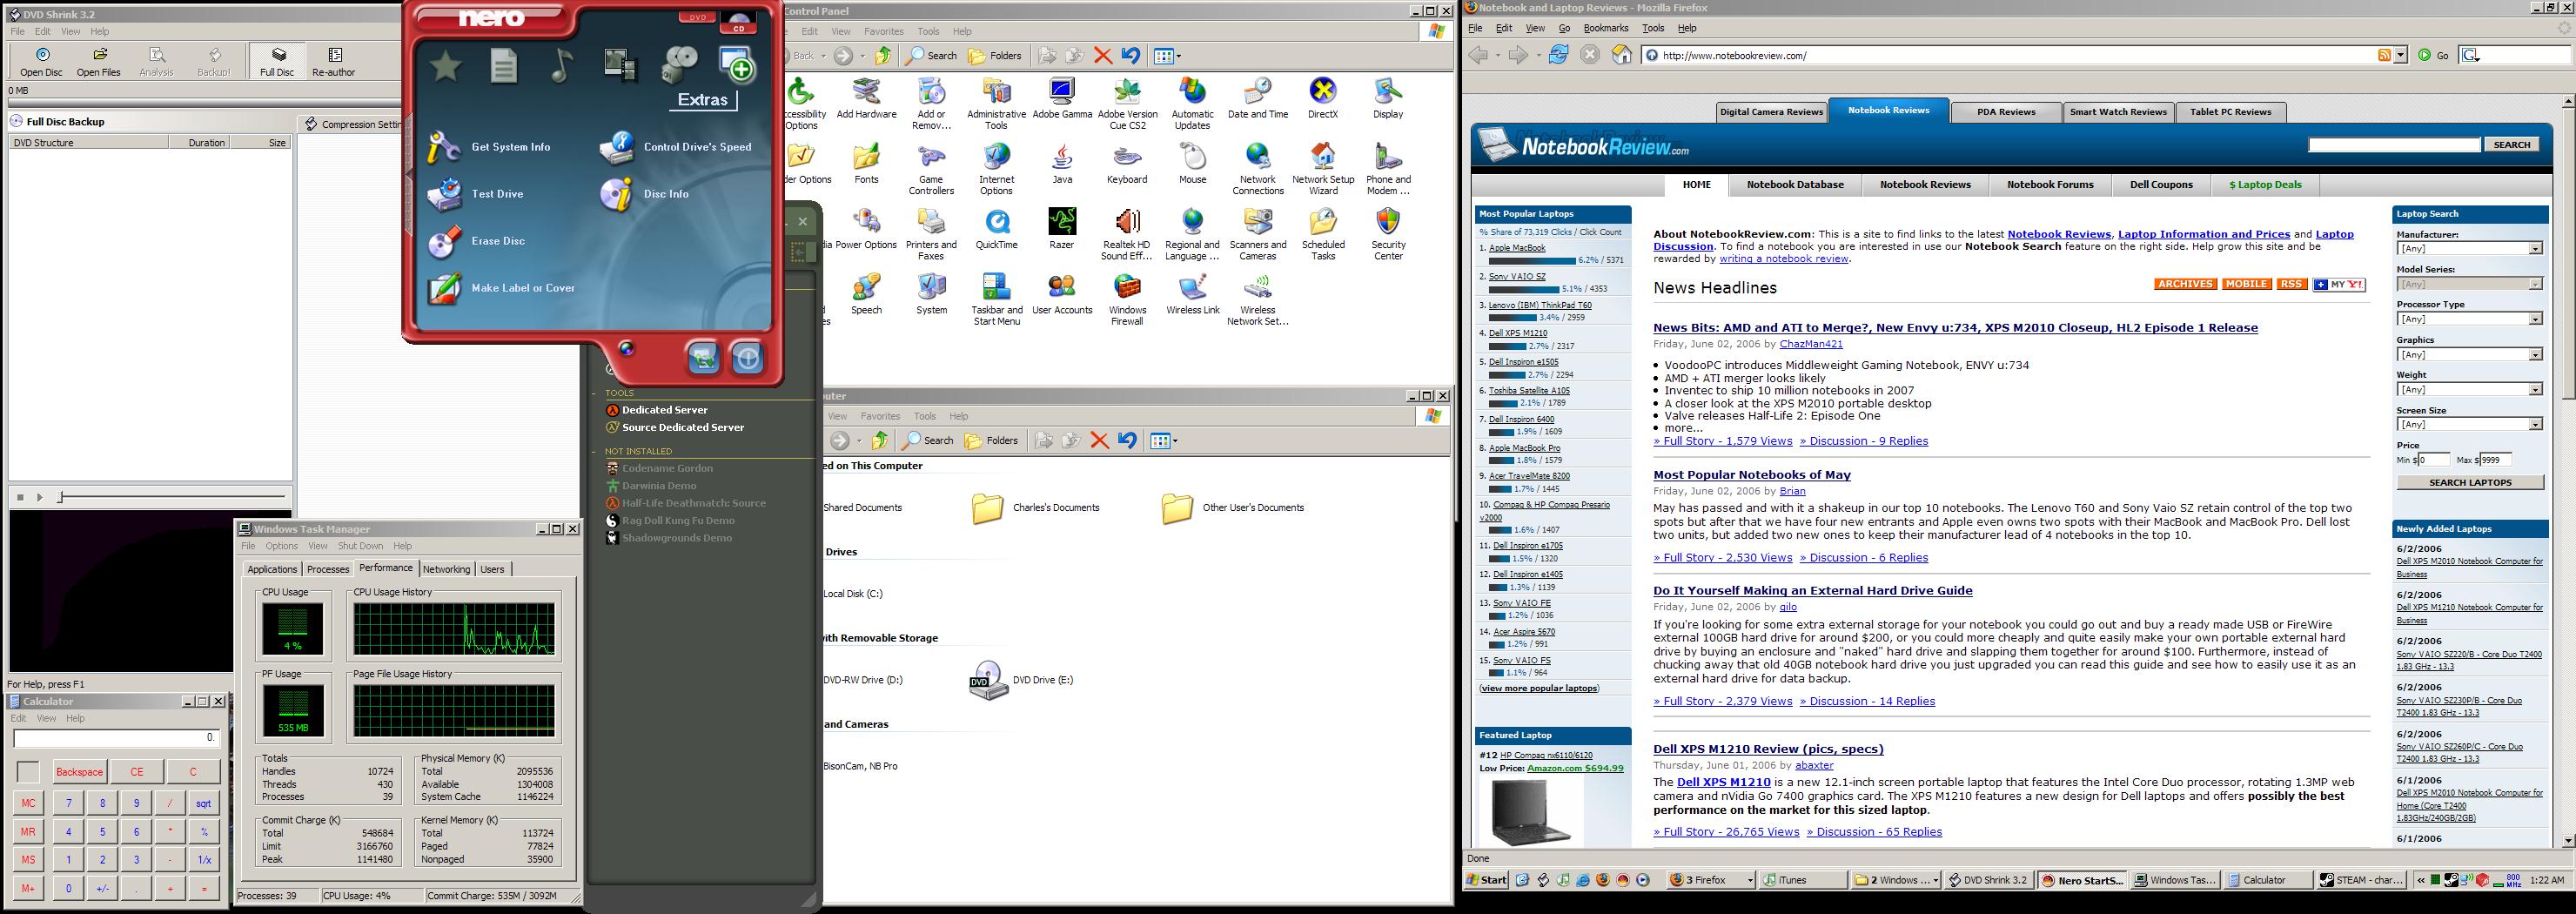Click the site SEARCH button
The image size is (2576, 914).
coord(2511,145)
